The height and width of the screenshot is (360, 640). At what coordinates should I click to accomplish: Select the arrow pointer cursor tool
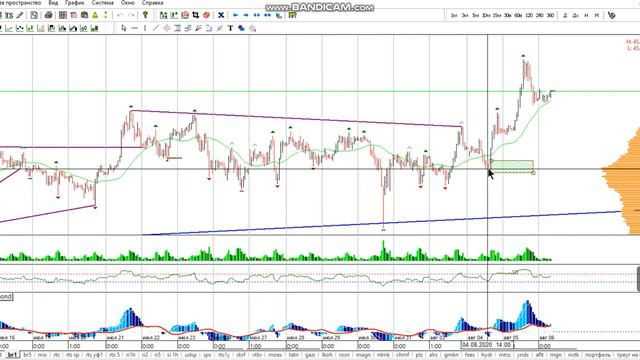pos(124,28)
